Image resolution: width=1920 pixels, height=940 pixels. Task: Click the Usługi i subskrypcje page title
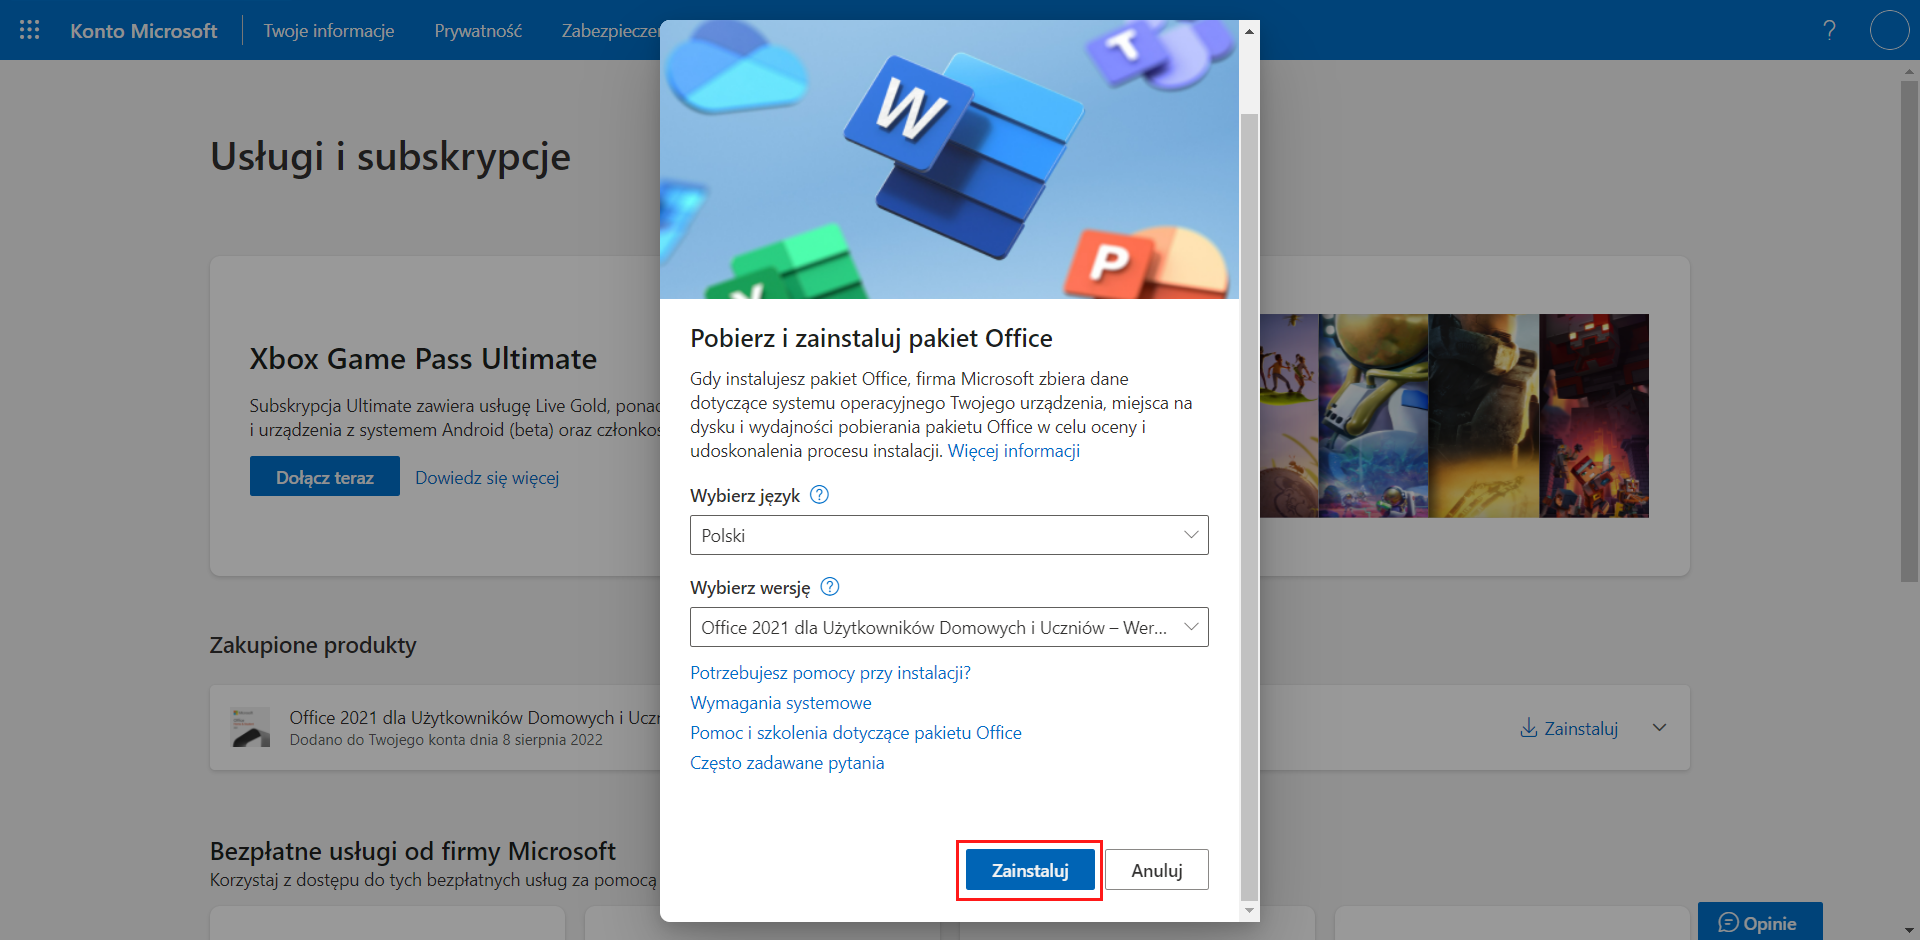390,156
